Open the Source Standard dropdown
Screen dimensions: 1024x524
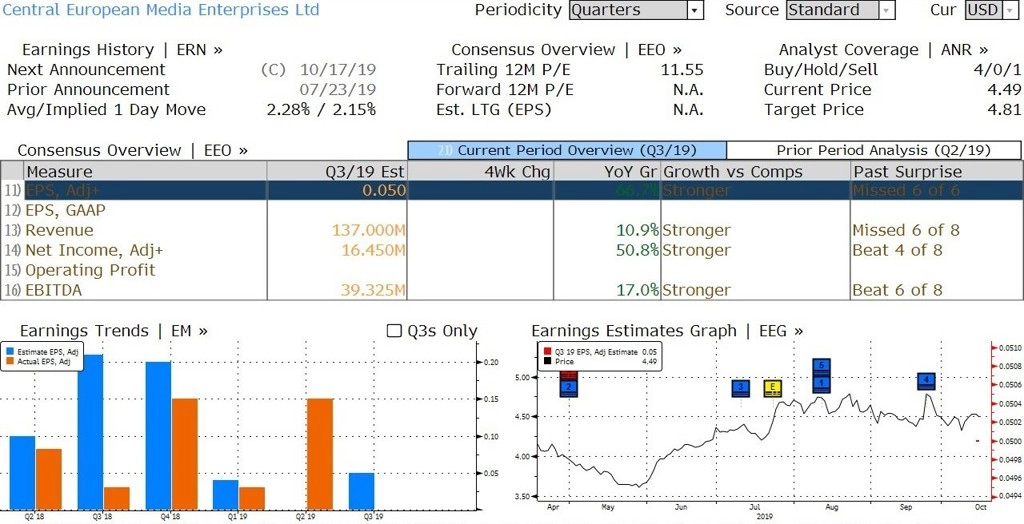click(839, 10)
